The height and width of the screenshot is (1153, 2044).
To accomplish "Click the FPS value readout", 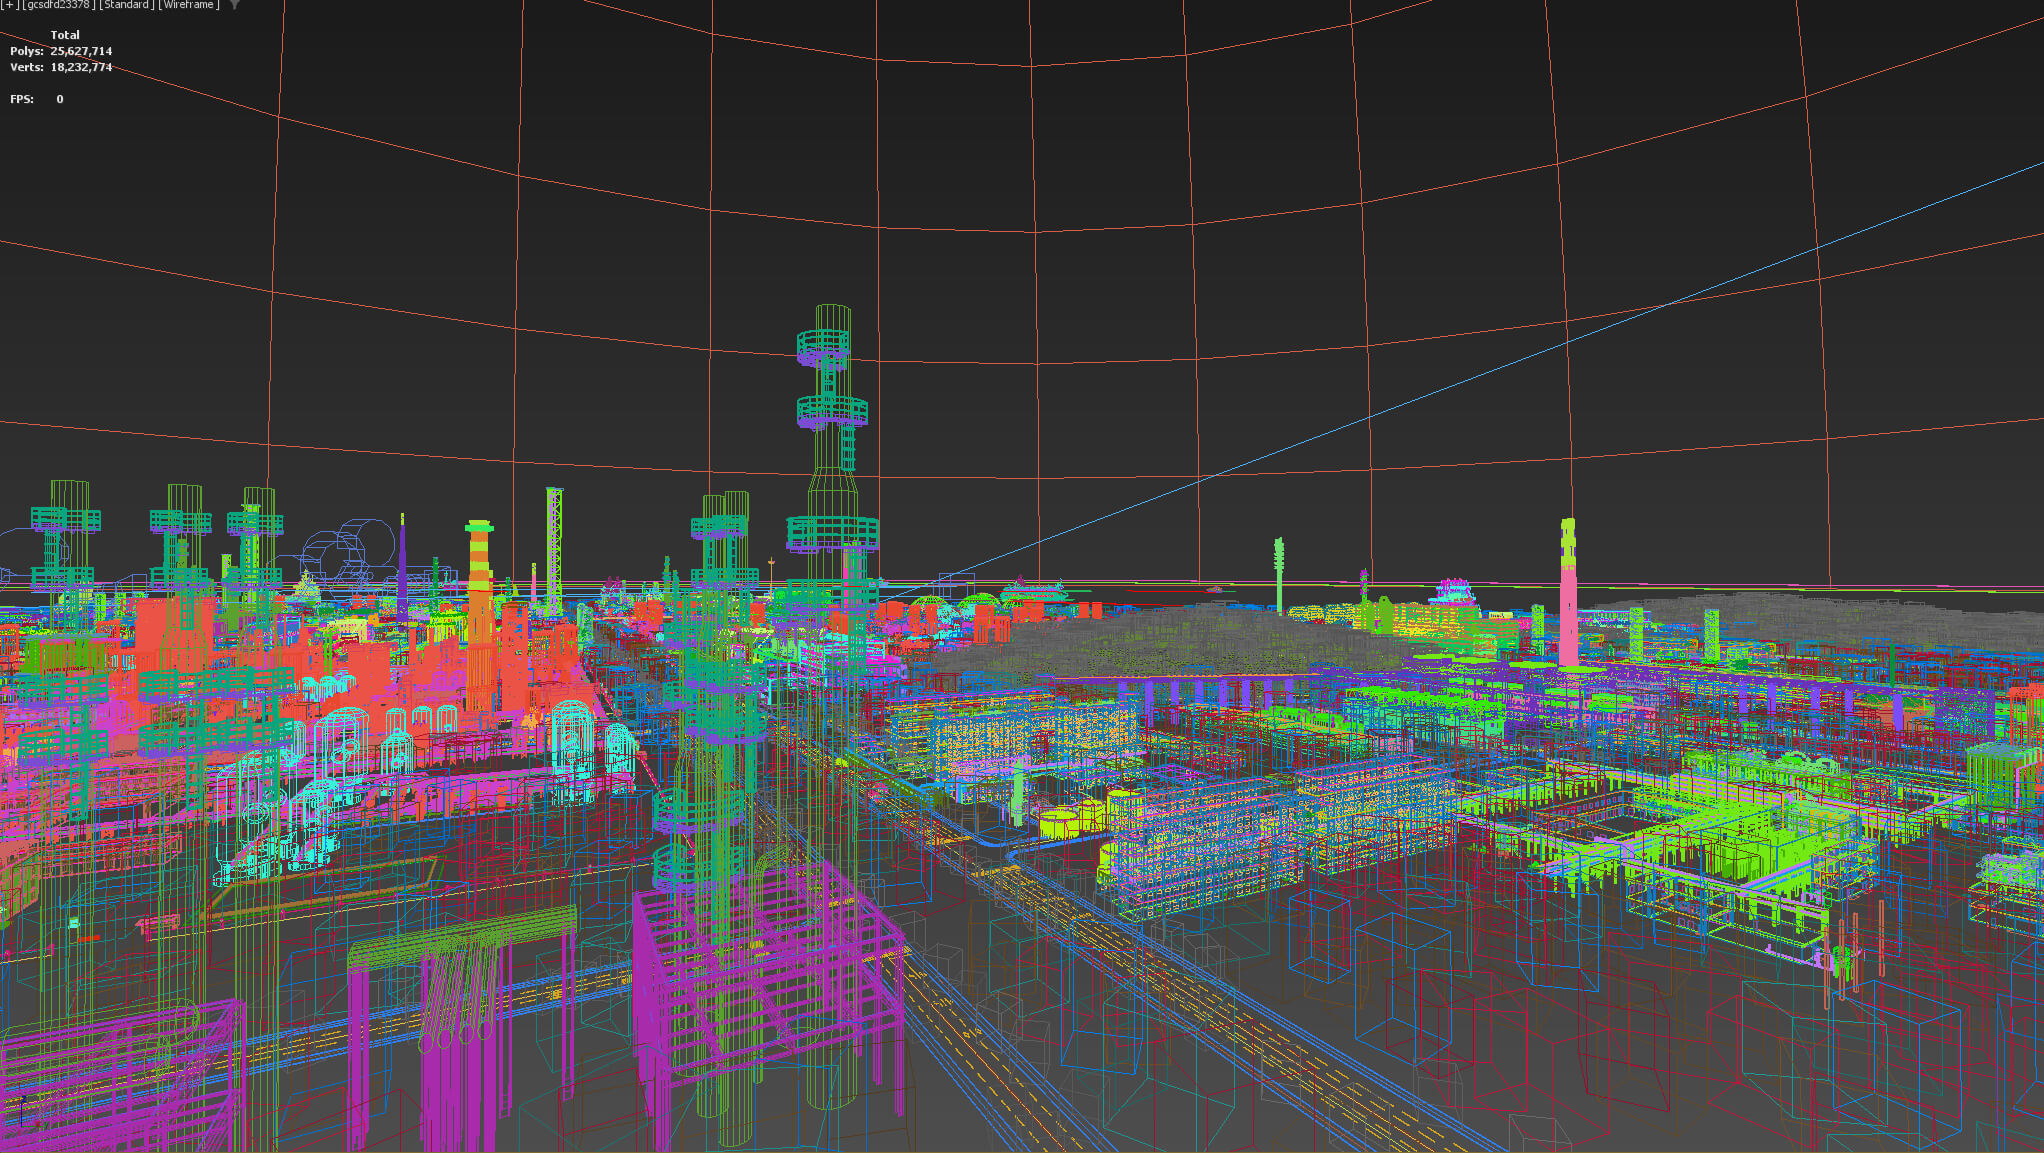I will coord(60,99).
